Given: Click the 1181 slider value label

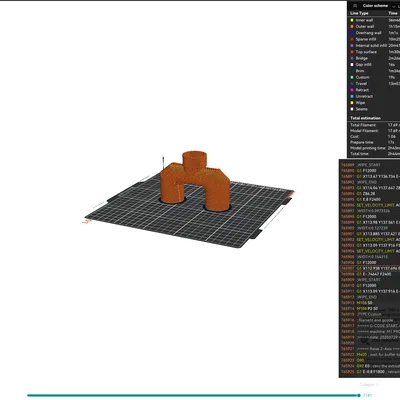Looking at the screenshot, I should 368,395.
